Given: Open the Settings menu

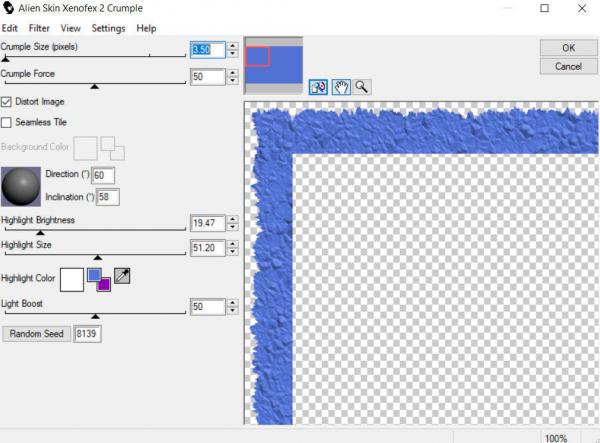Looking at the screenshot, I should [108, 29].
